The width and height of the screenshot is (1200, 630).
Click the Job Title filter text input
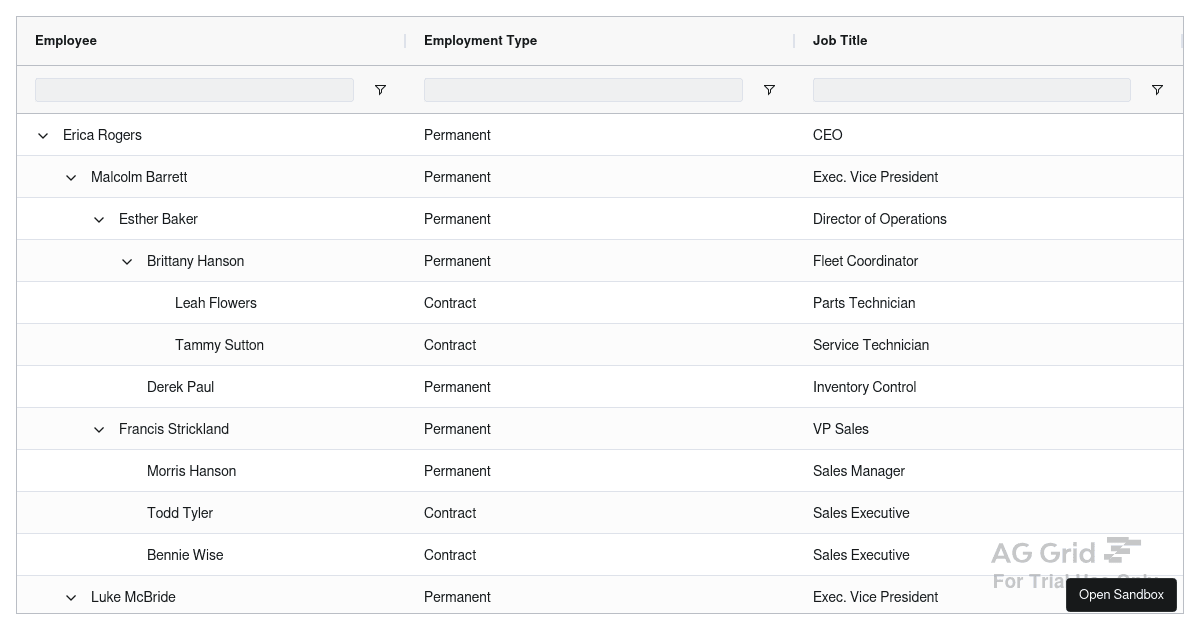tap(971, 89)
